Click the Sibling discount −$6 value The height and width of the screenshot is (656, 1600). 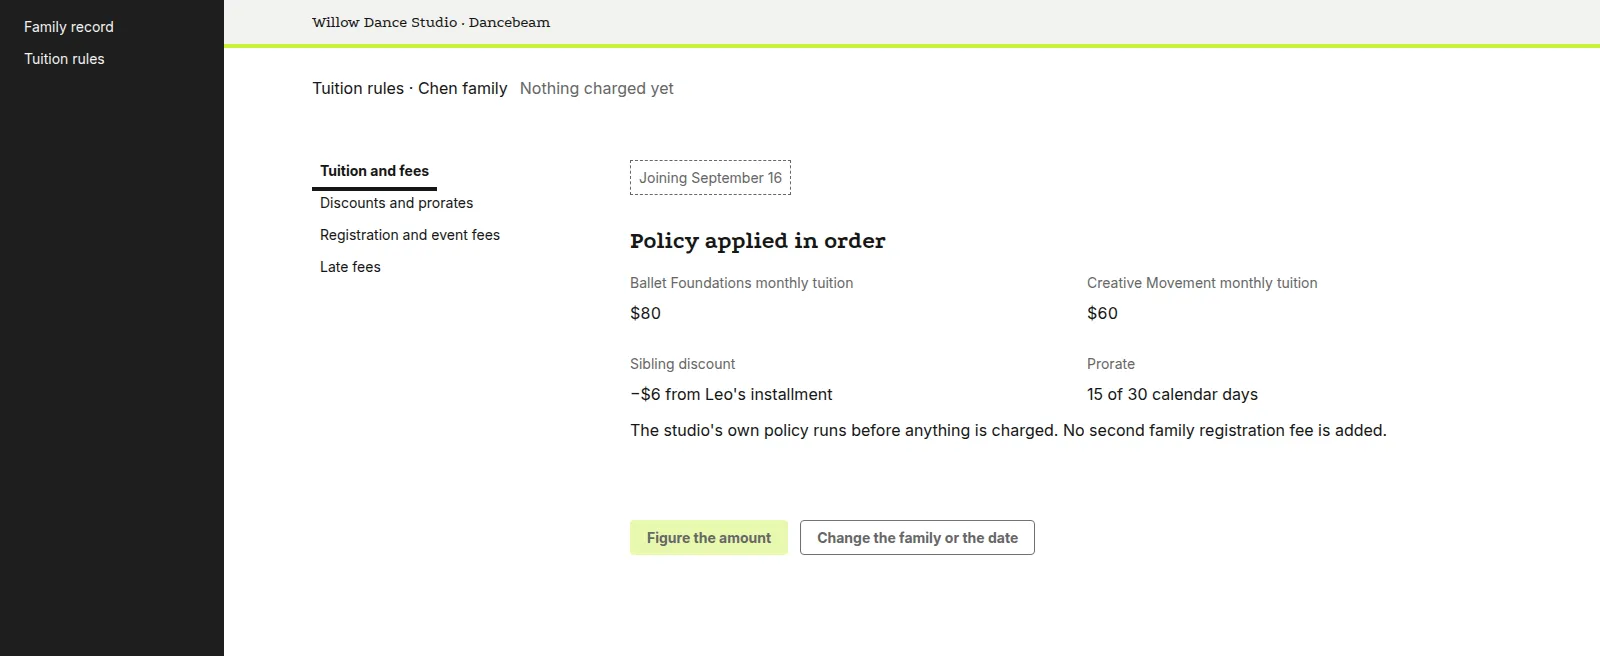[731, 394]
